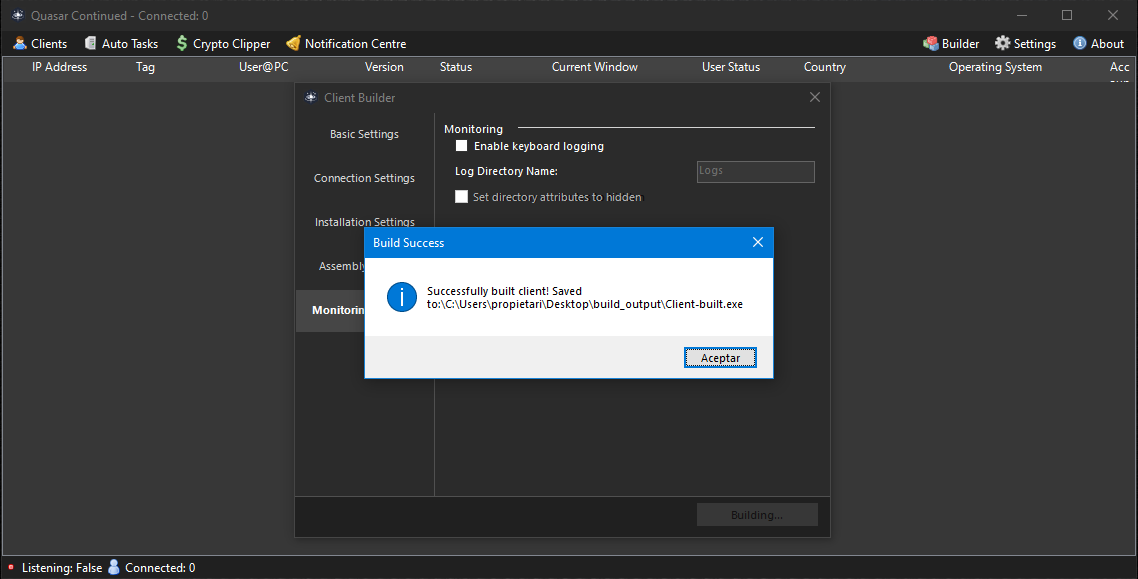Click the connected user icon in status bar

114,567
